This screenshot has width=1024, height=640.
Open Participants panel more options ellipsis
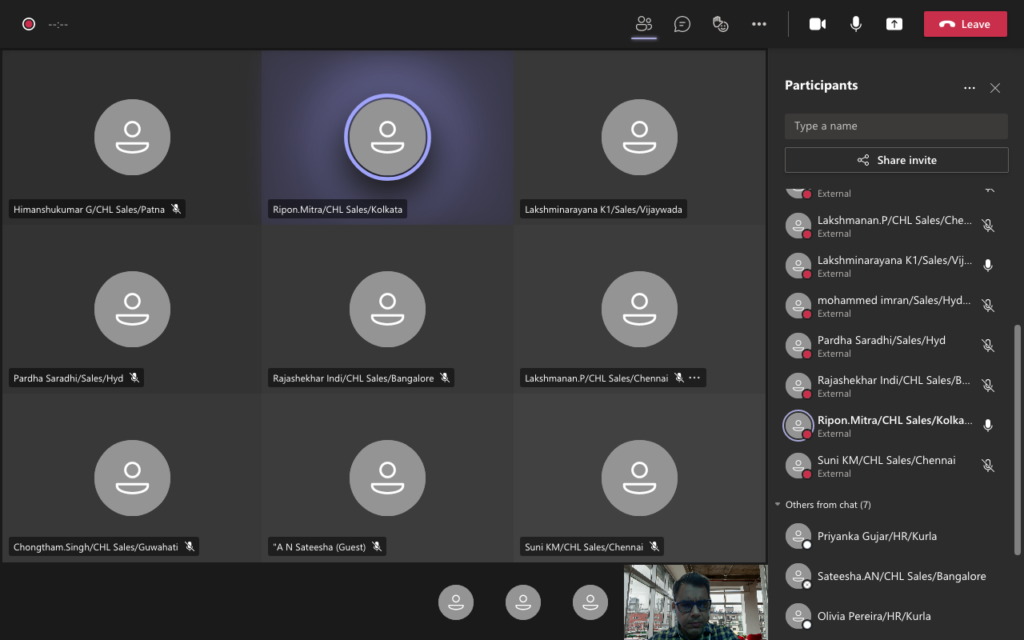click(x=969, y=88)
